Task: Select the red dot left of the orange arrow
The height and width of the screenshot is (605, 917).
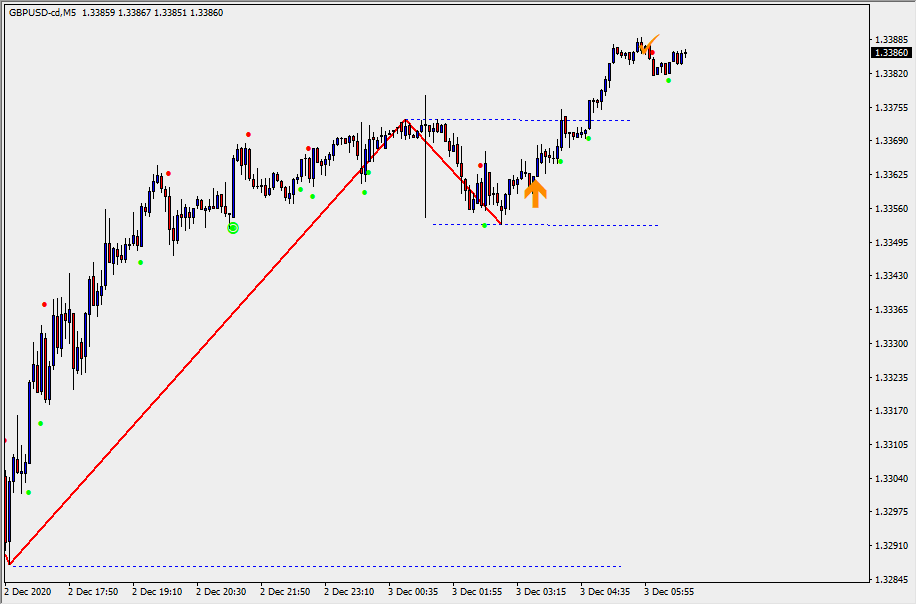Action: (x=481, y=165)
